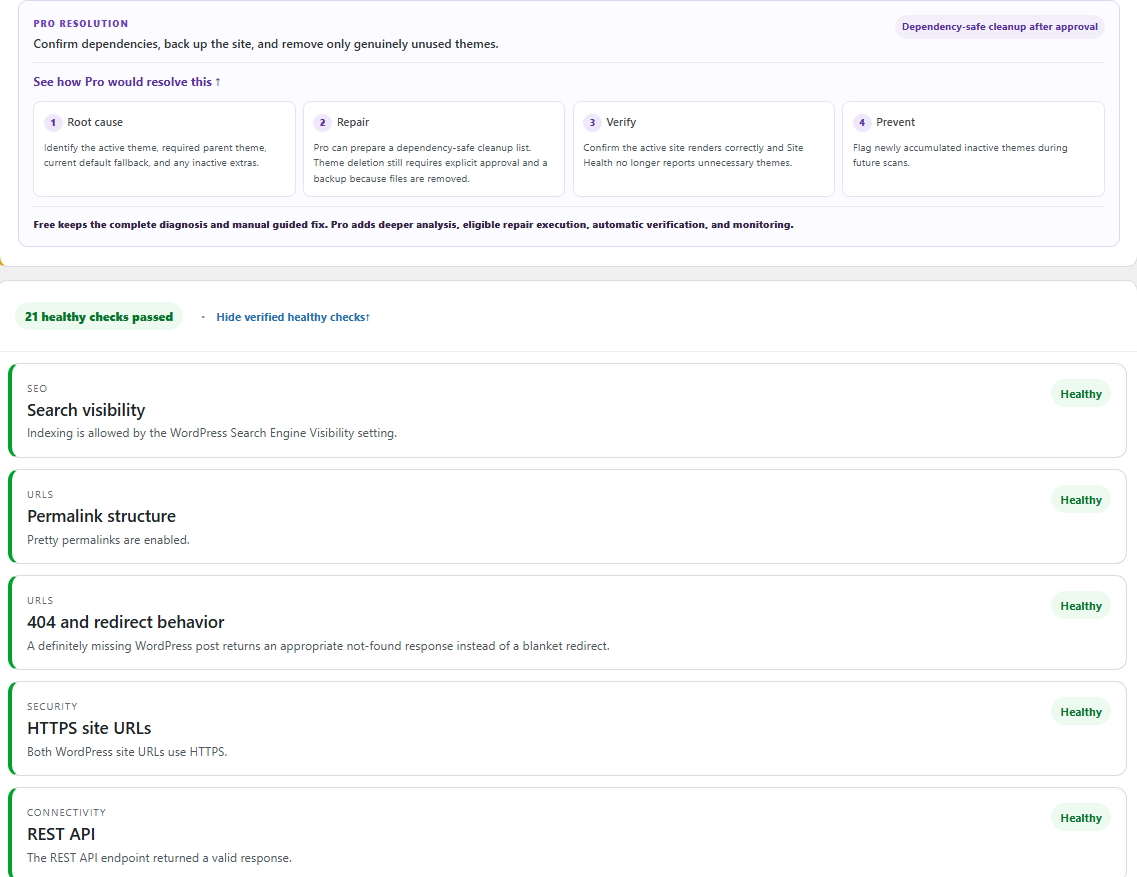Click the SEO category label
Viewport: 1137px width, 877px height.
tap(37, 389)
